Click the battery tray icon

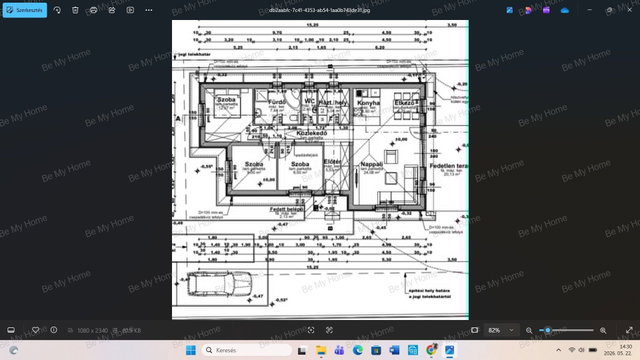[593, 350]
